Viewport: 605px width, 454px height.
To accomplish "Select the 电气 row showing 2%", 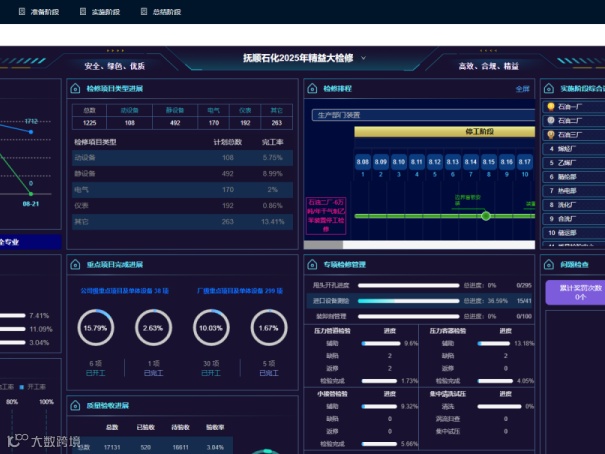I will tap(182, 190).
